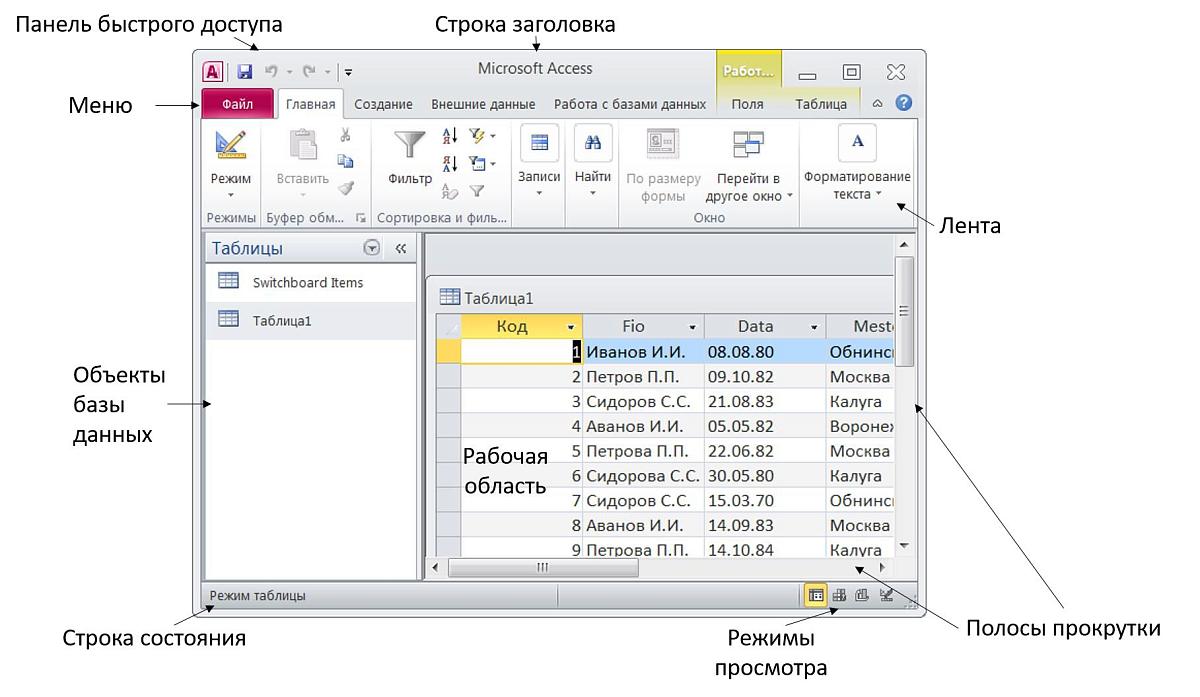Open Перейти в другое окно dropdown
The image size is (1200, 697).
pos(748,165)
